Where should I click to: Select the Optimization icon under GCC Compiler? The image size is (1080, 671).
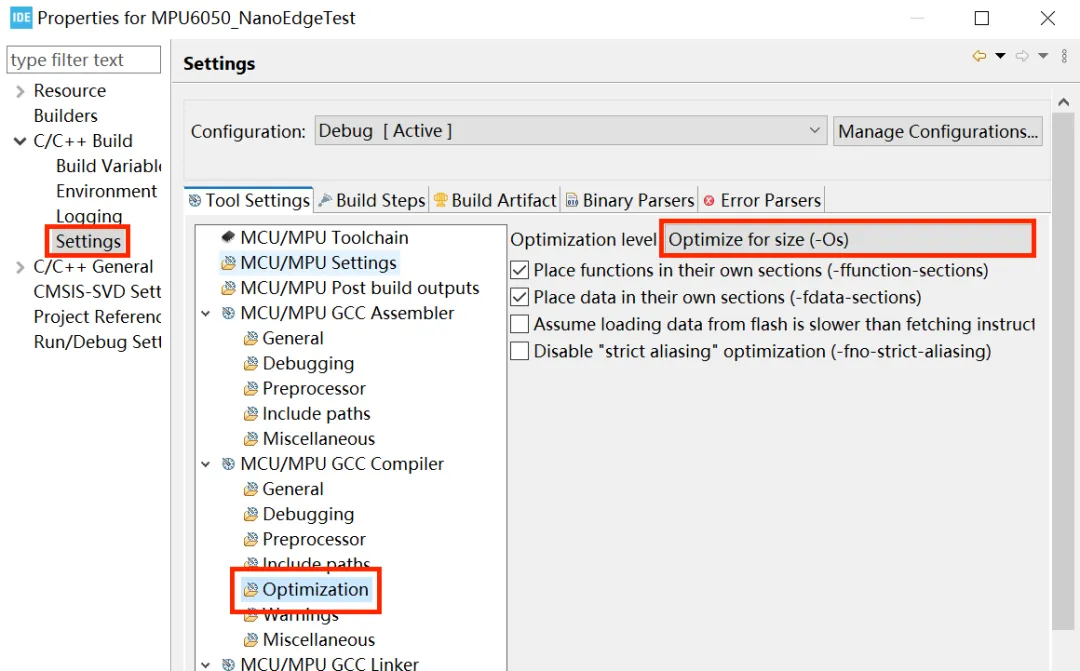251,590
